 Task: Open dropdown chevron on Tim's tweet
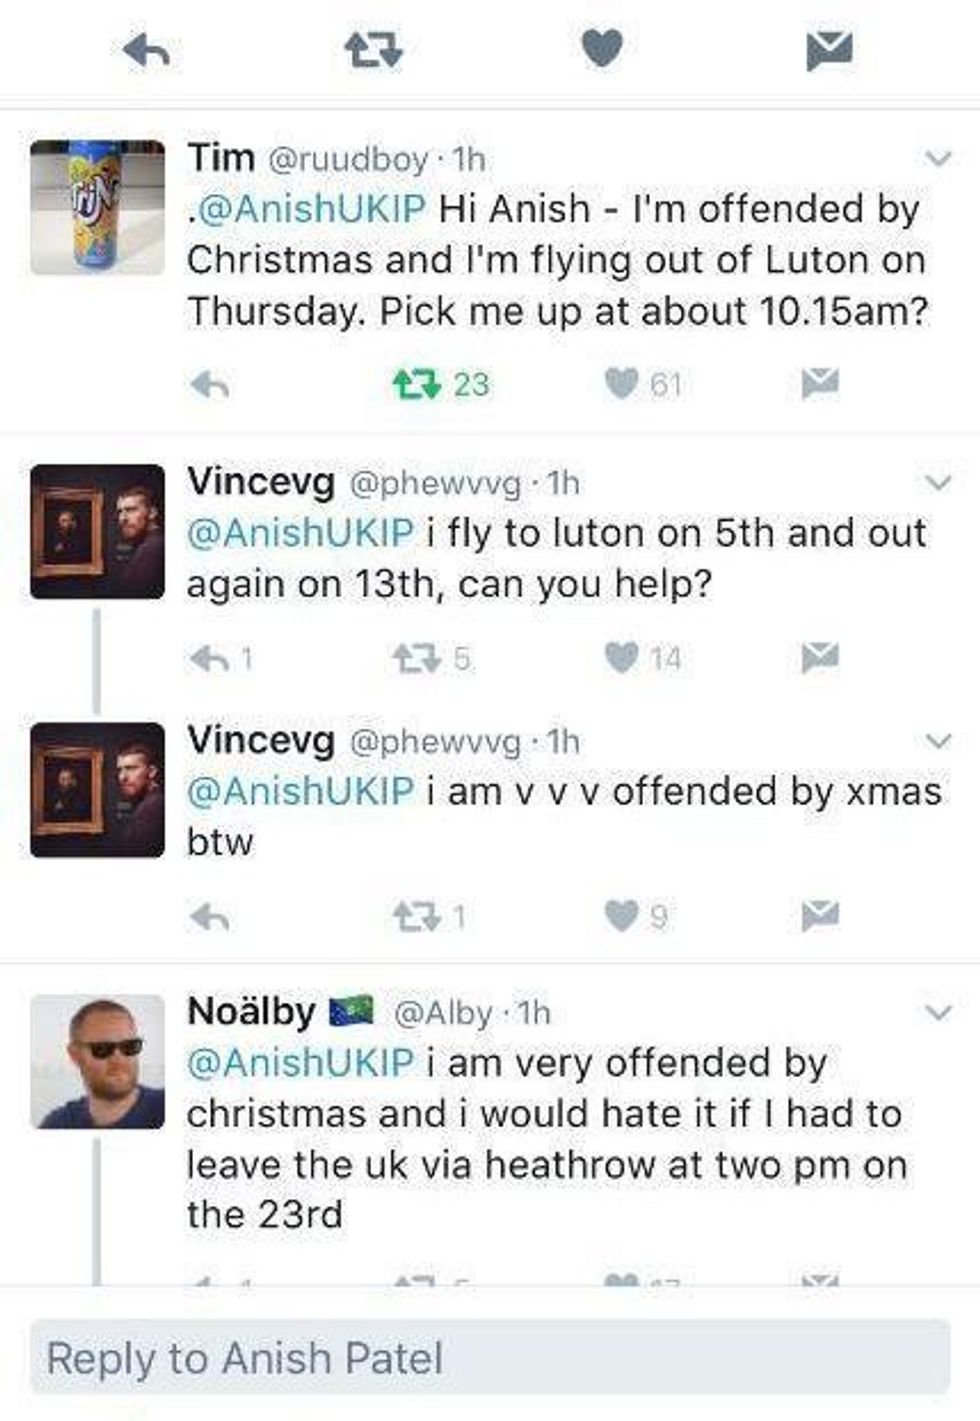point(937,158)
